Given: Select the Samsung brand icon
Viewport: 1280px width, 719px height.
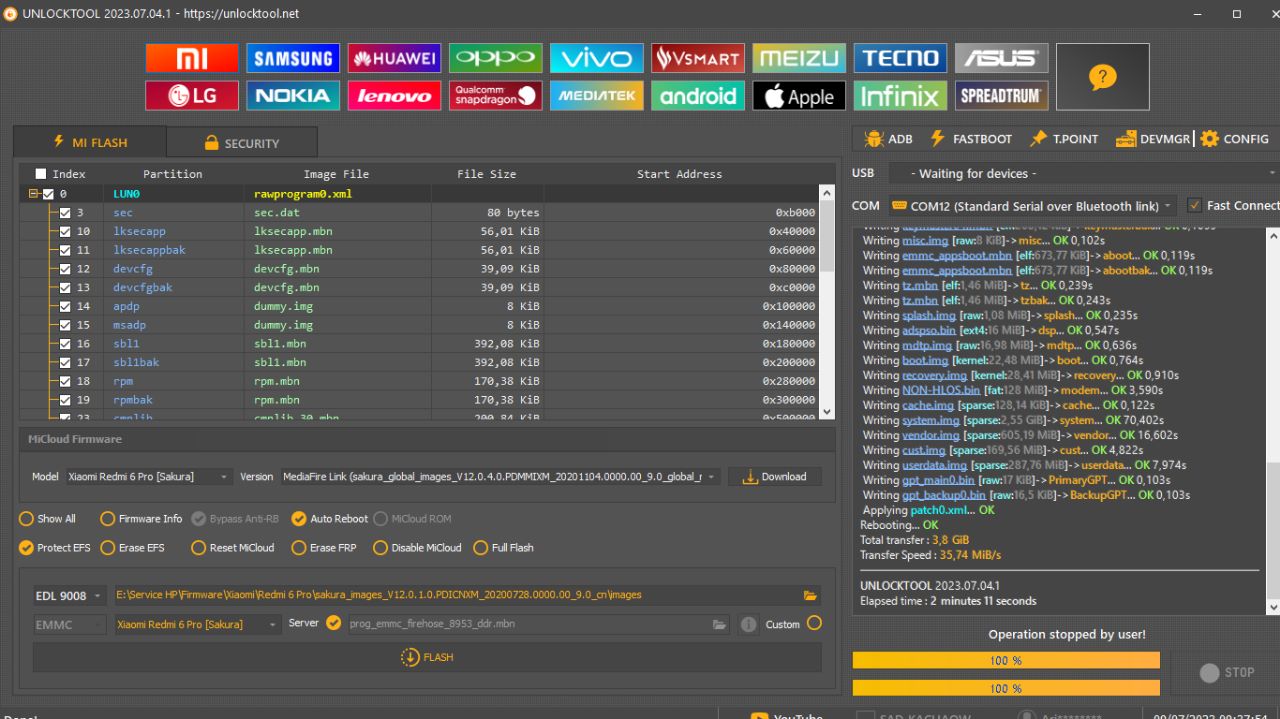Looking at the screenshot, I should [293, 58].
